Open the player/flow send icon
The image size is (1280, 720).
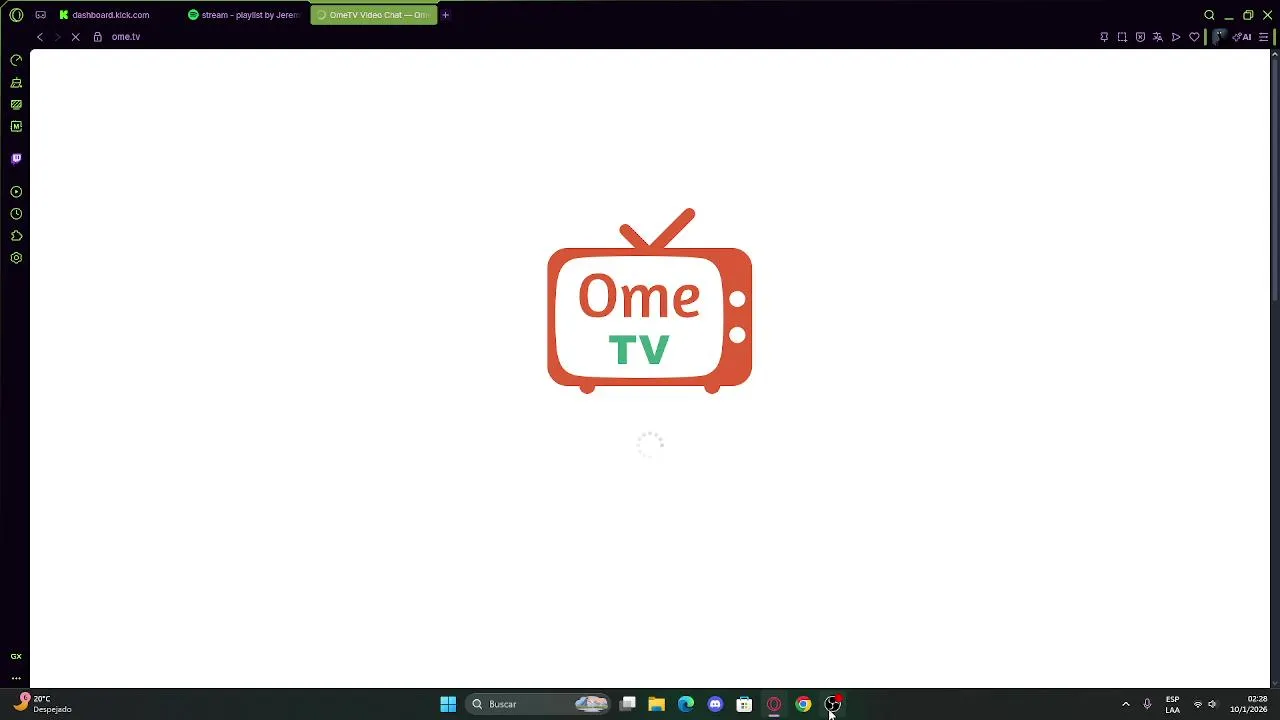point(1176,37)
